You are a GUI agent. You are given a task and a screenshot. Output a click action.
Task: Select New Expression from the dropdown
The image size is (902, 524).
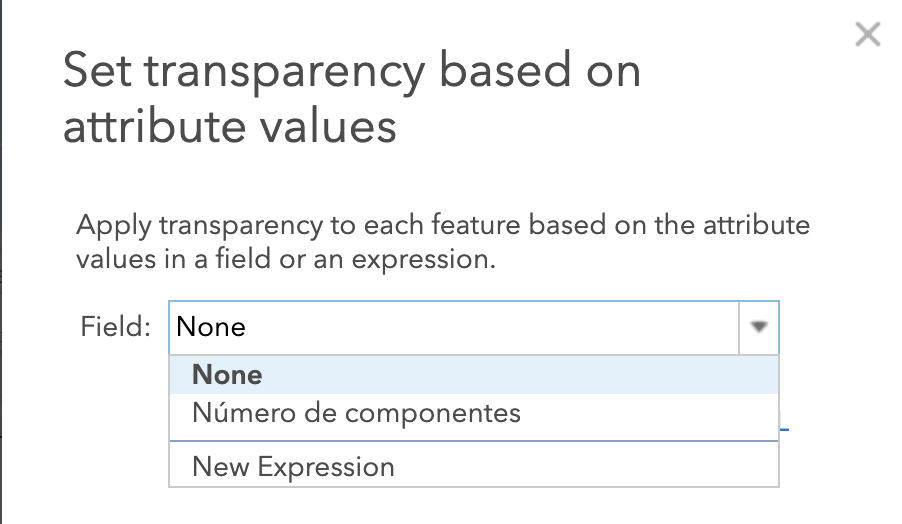[x=474, y=466]
